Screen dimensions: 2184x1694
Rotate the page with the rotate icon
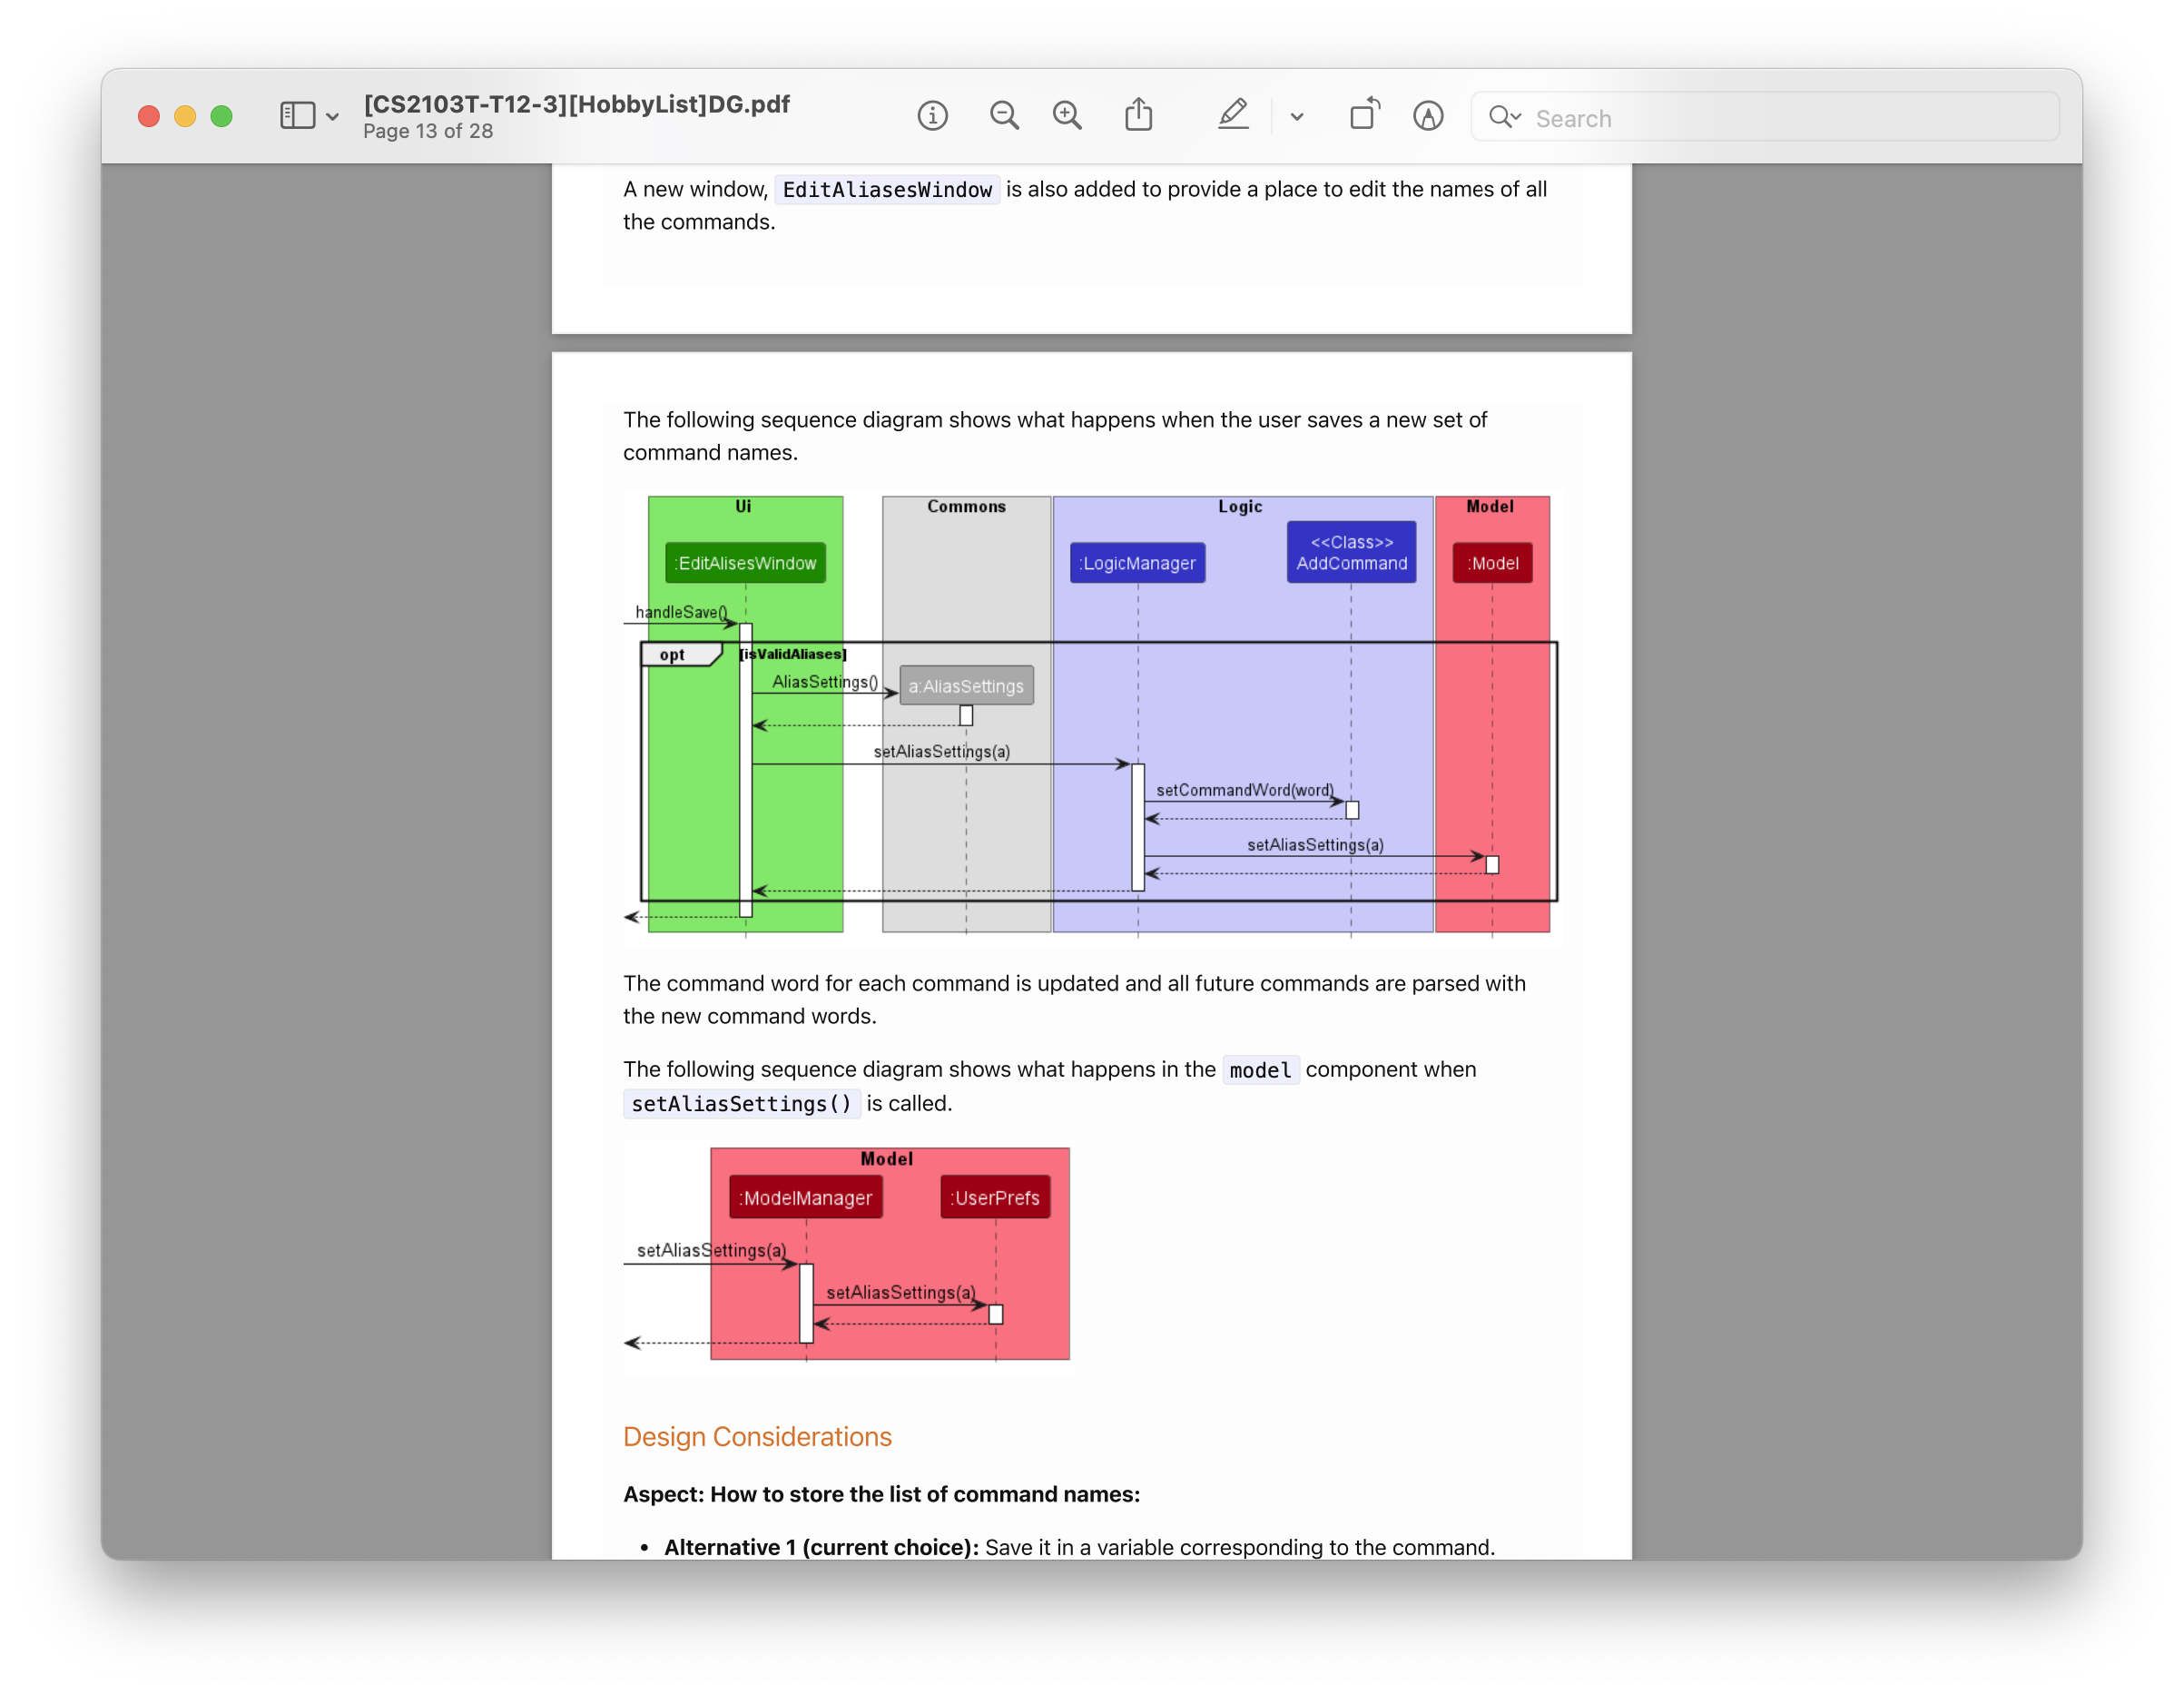[x=1364, y=116]
